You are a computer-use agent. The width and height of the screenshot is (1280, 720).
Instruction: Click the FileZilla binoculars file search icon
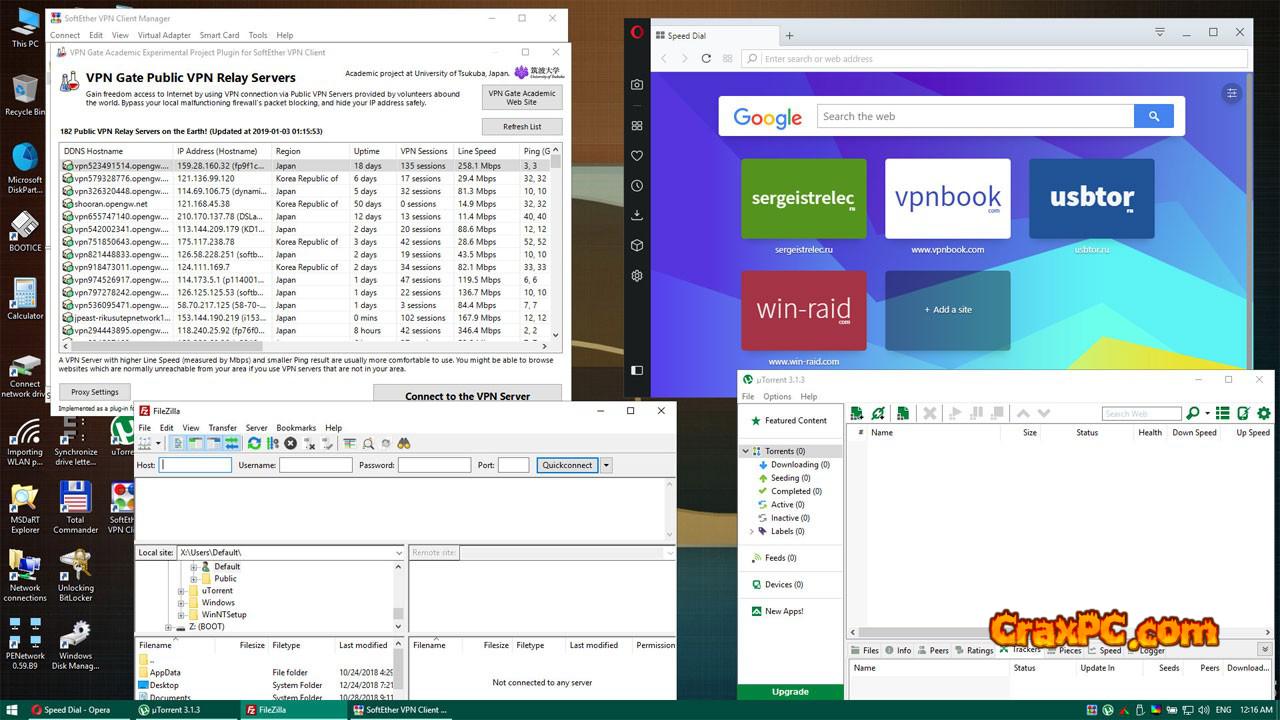coord(404,443)
